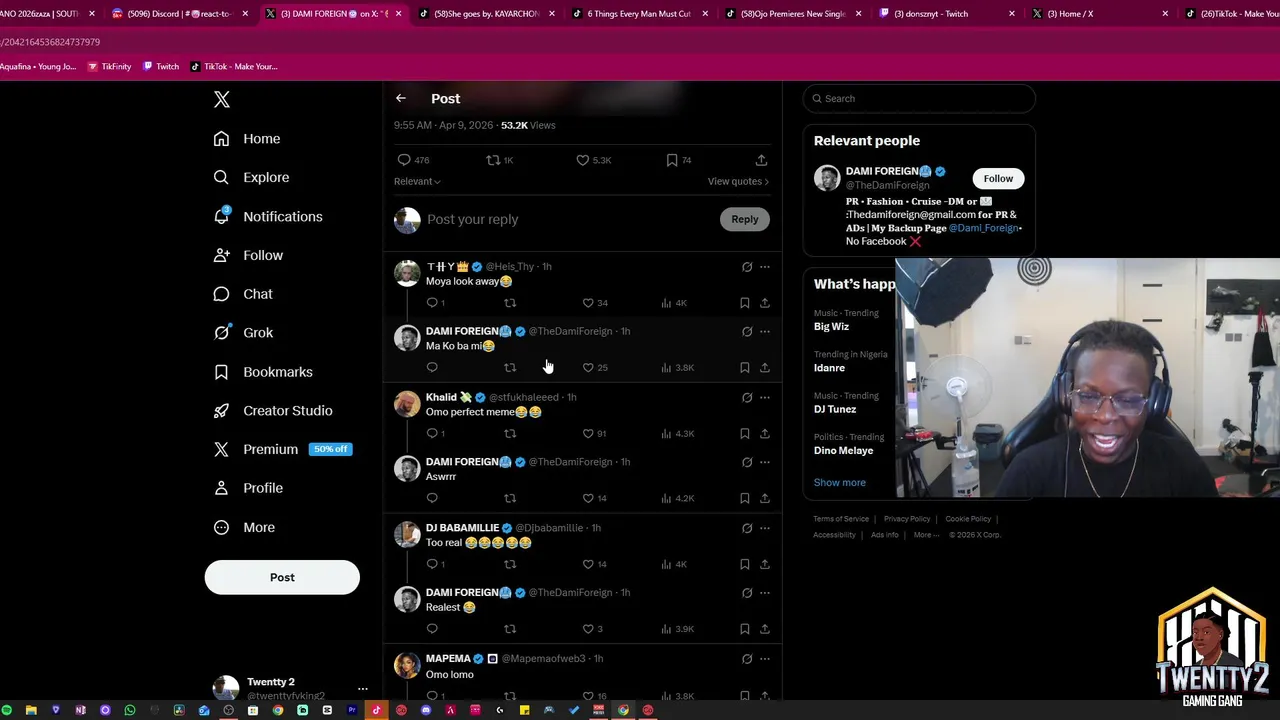Image resolution: width=1280 pixels, height=720 pixels.
Task: Open Explore in the sidebar
Action: [252, 177]
